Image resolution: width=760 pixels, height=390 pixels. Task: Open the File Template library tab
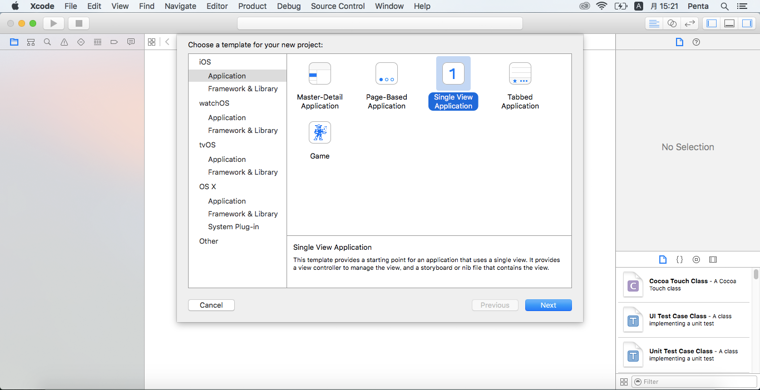point(663,260)
